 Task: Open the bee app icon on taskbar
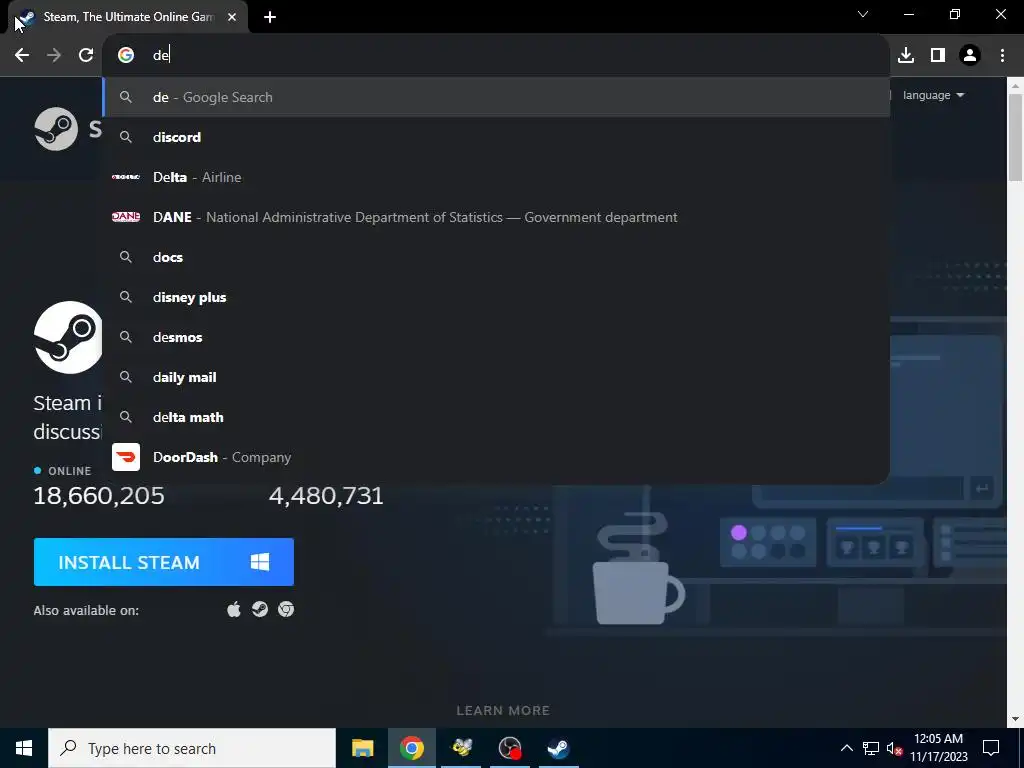coord(461,748)
